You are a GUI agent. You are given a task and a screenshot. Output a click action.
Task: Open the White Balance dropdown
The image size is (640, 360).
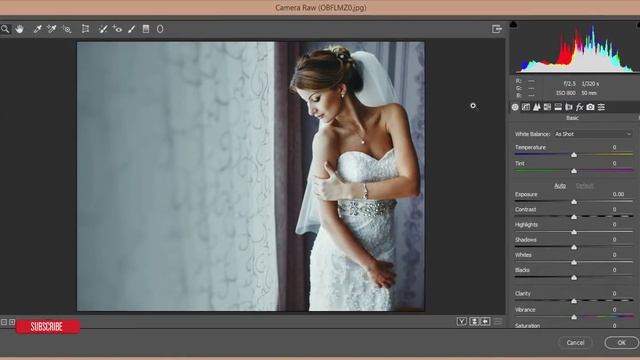pyautogui.click(x=593, y=134)
